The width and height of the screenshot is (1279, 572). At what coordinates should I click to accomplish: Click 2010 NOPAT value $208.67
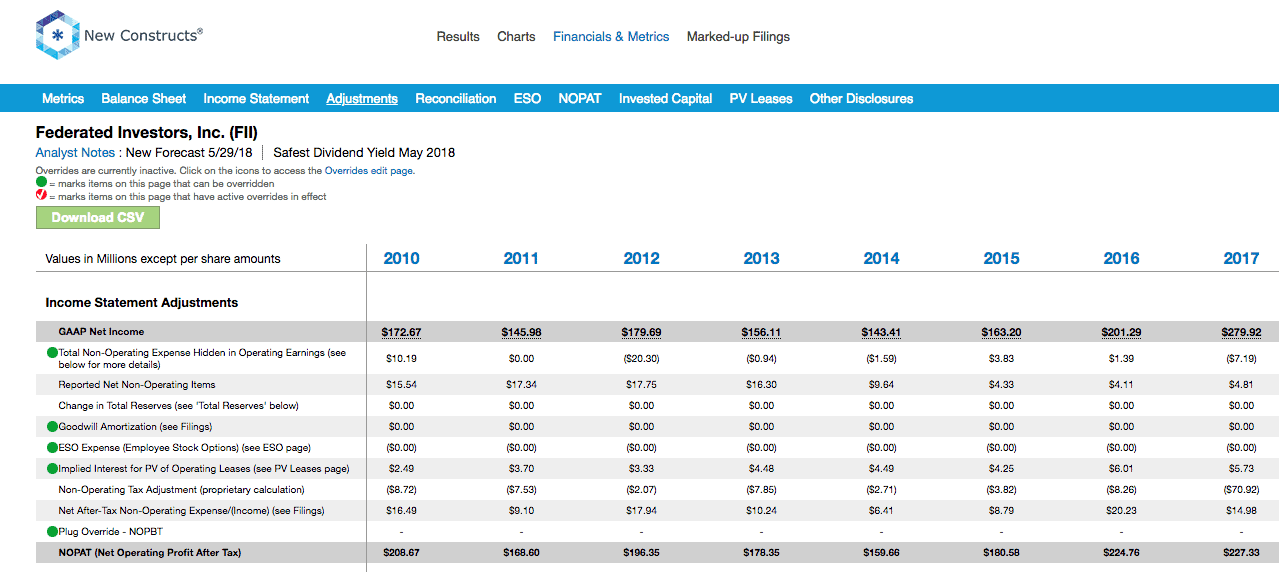(401, 553)
